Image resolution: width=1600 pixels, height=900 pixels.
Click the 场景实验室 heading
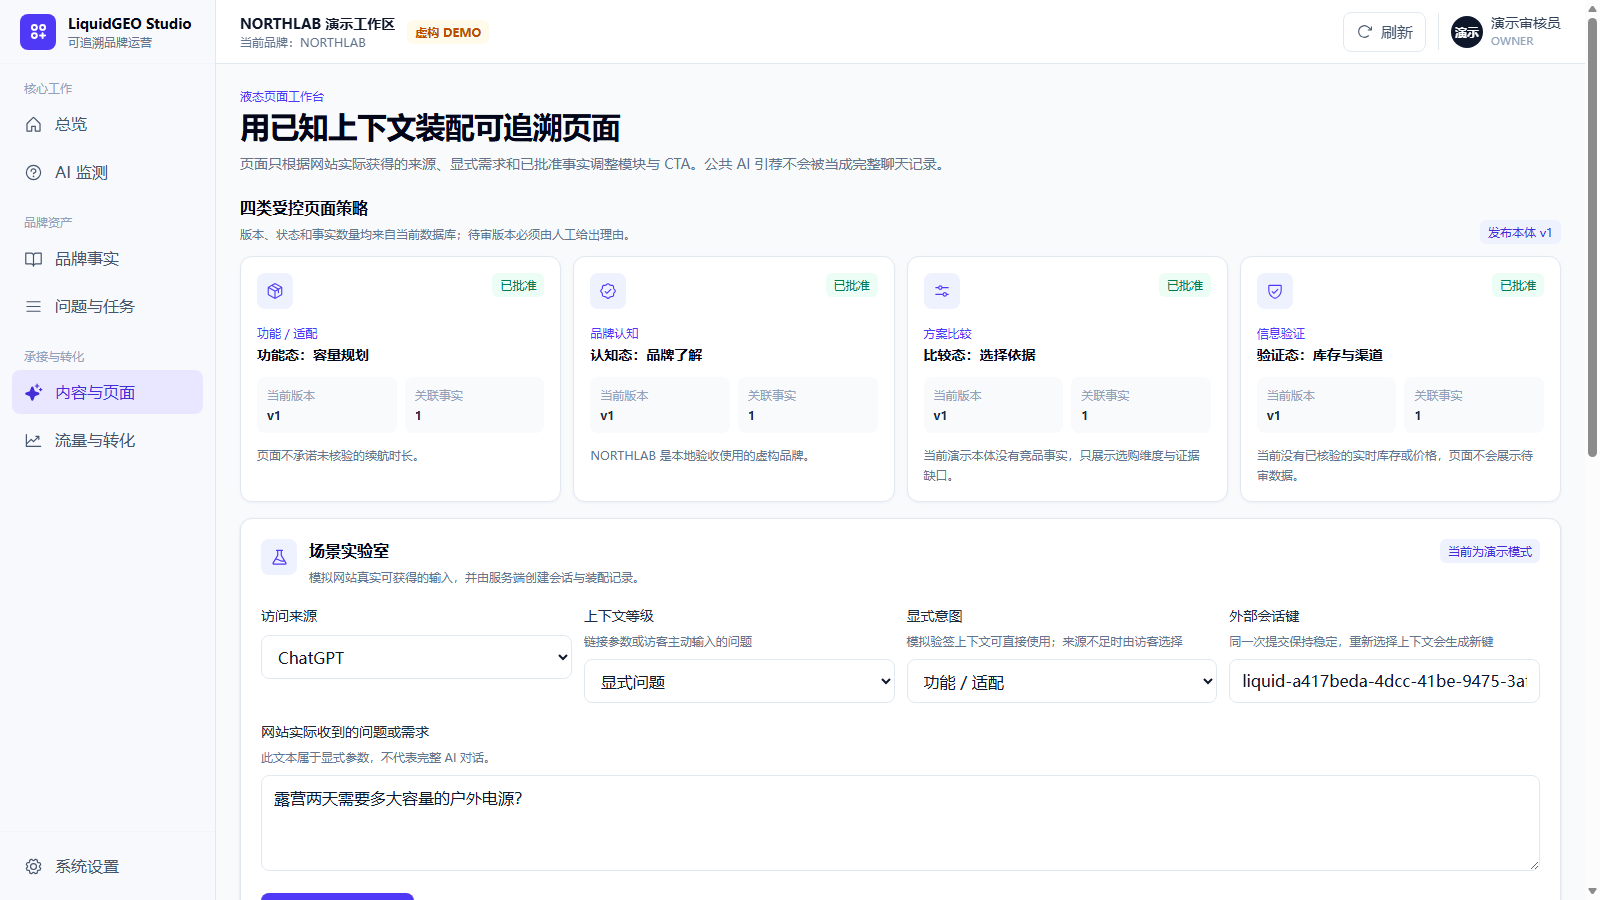pos(349,551)
